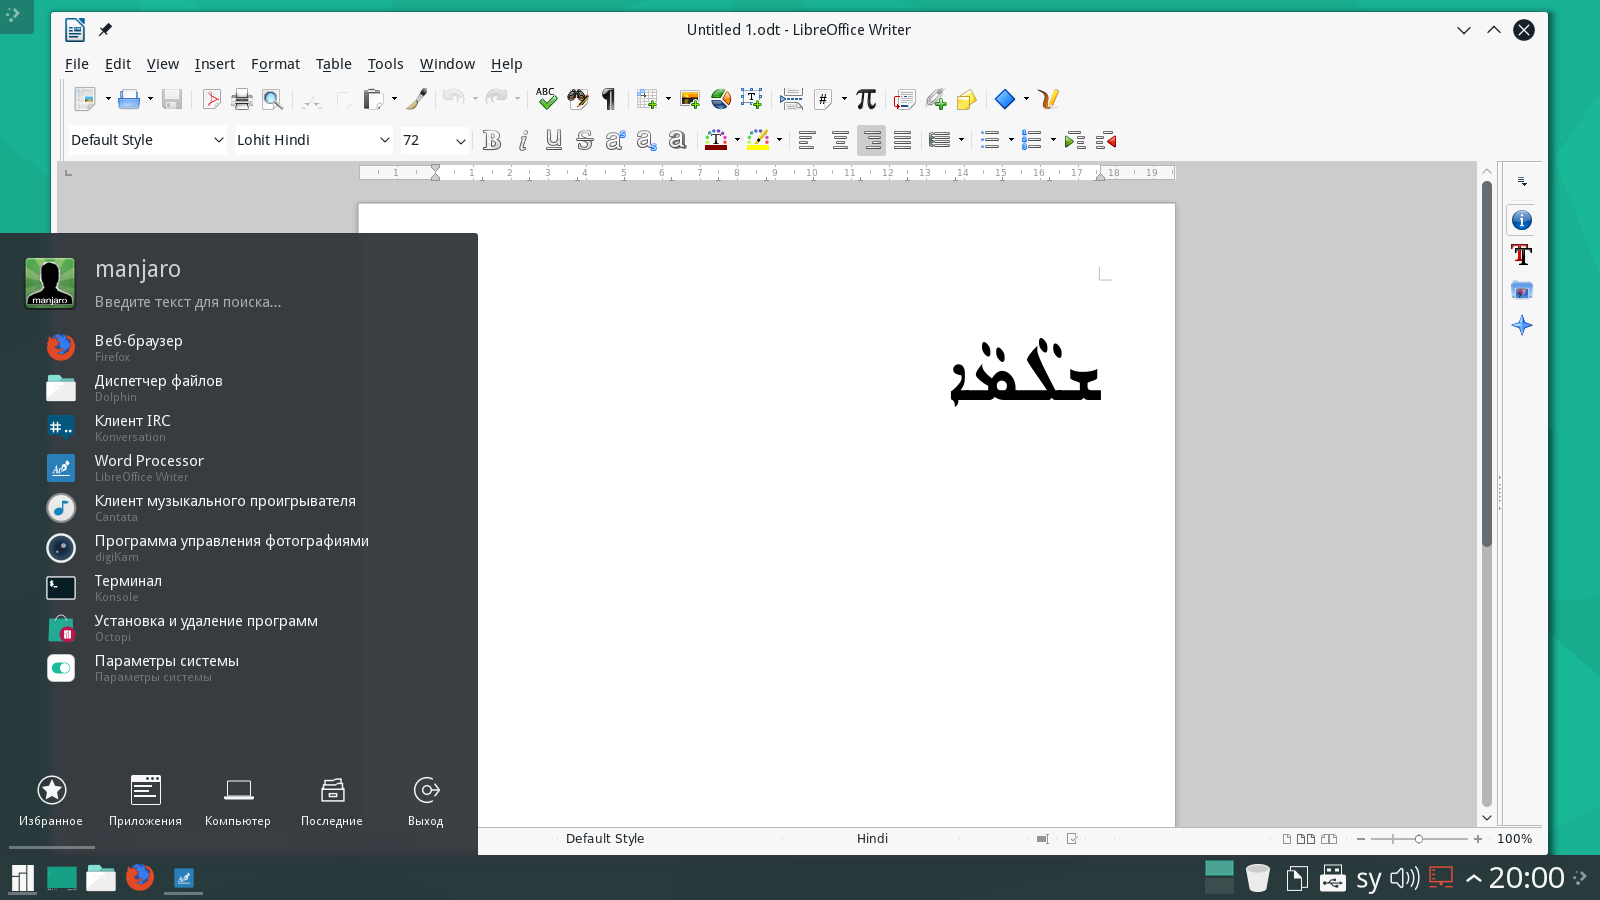Expand the font size 72 dropdown
The height and width of the screenshot is (900, 1600).
(x=460, y=141)
